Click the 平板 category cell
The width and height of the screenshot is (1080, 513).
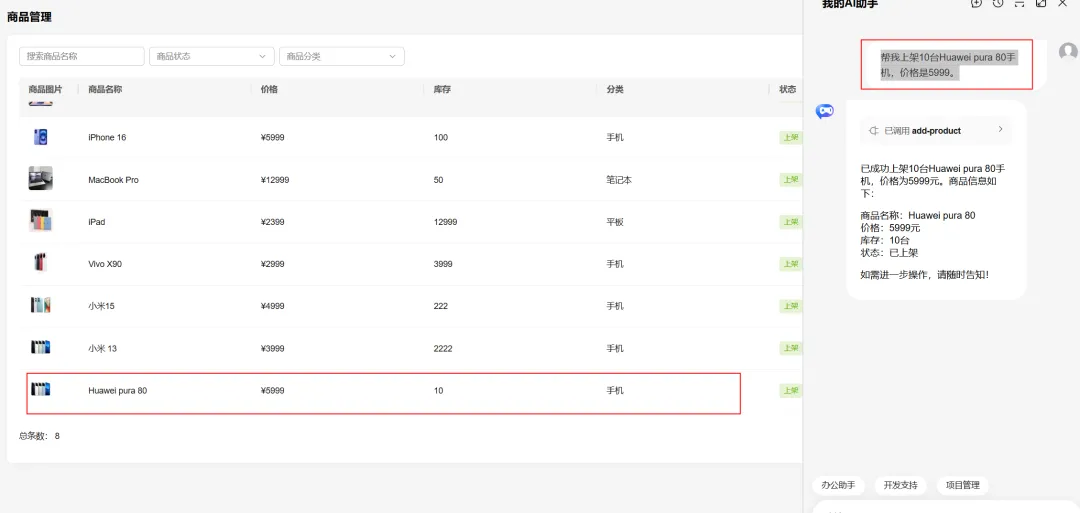615,222
